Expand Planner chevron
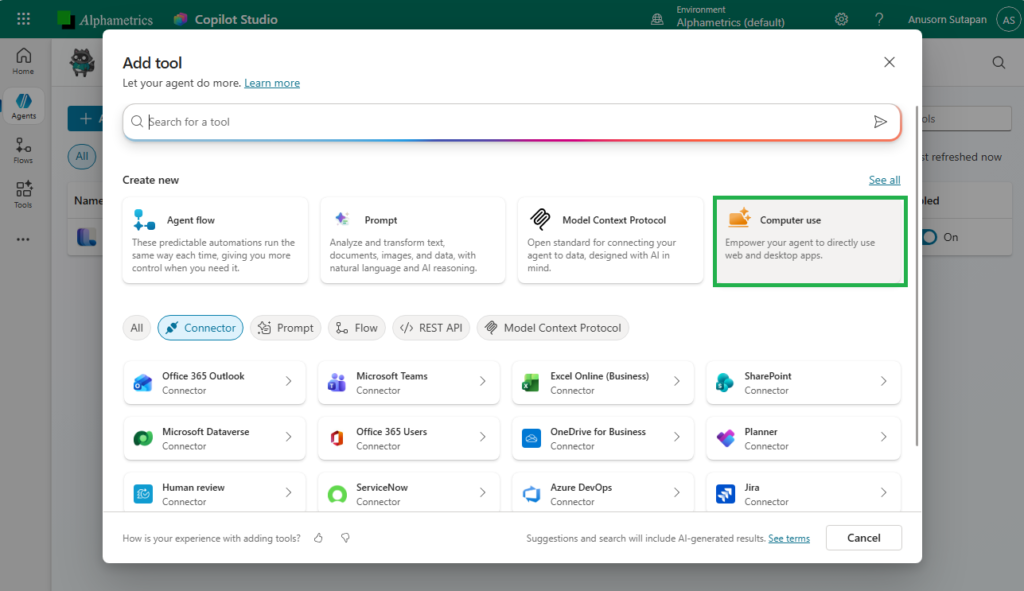Viewport: 1024px width, 591px height. (884, 437)
